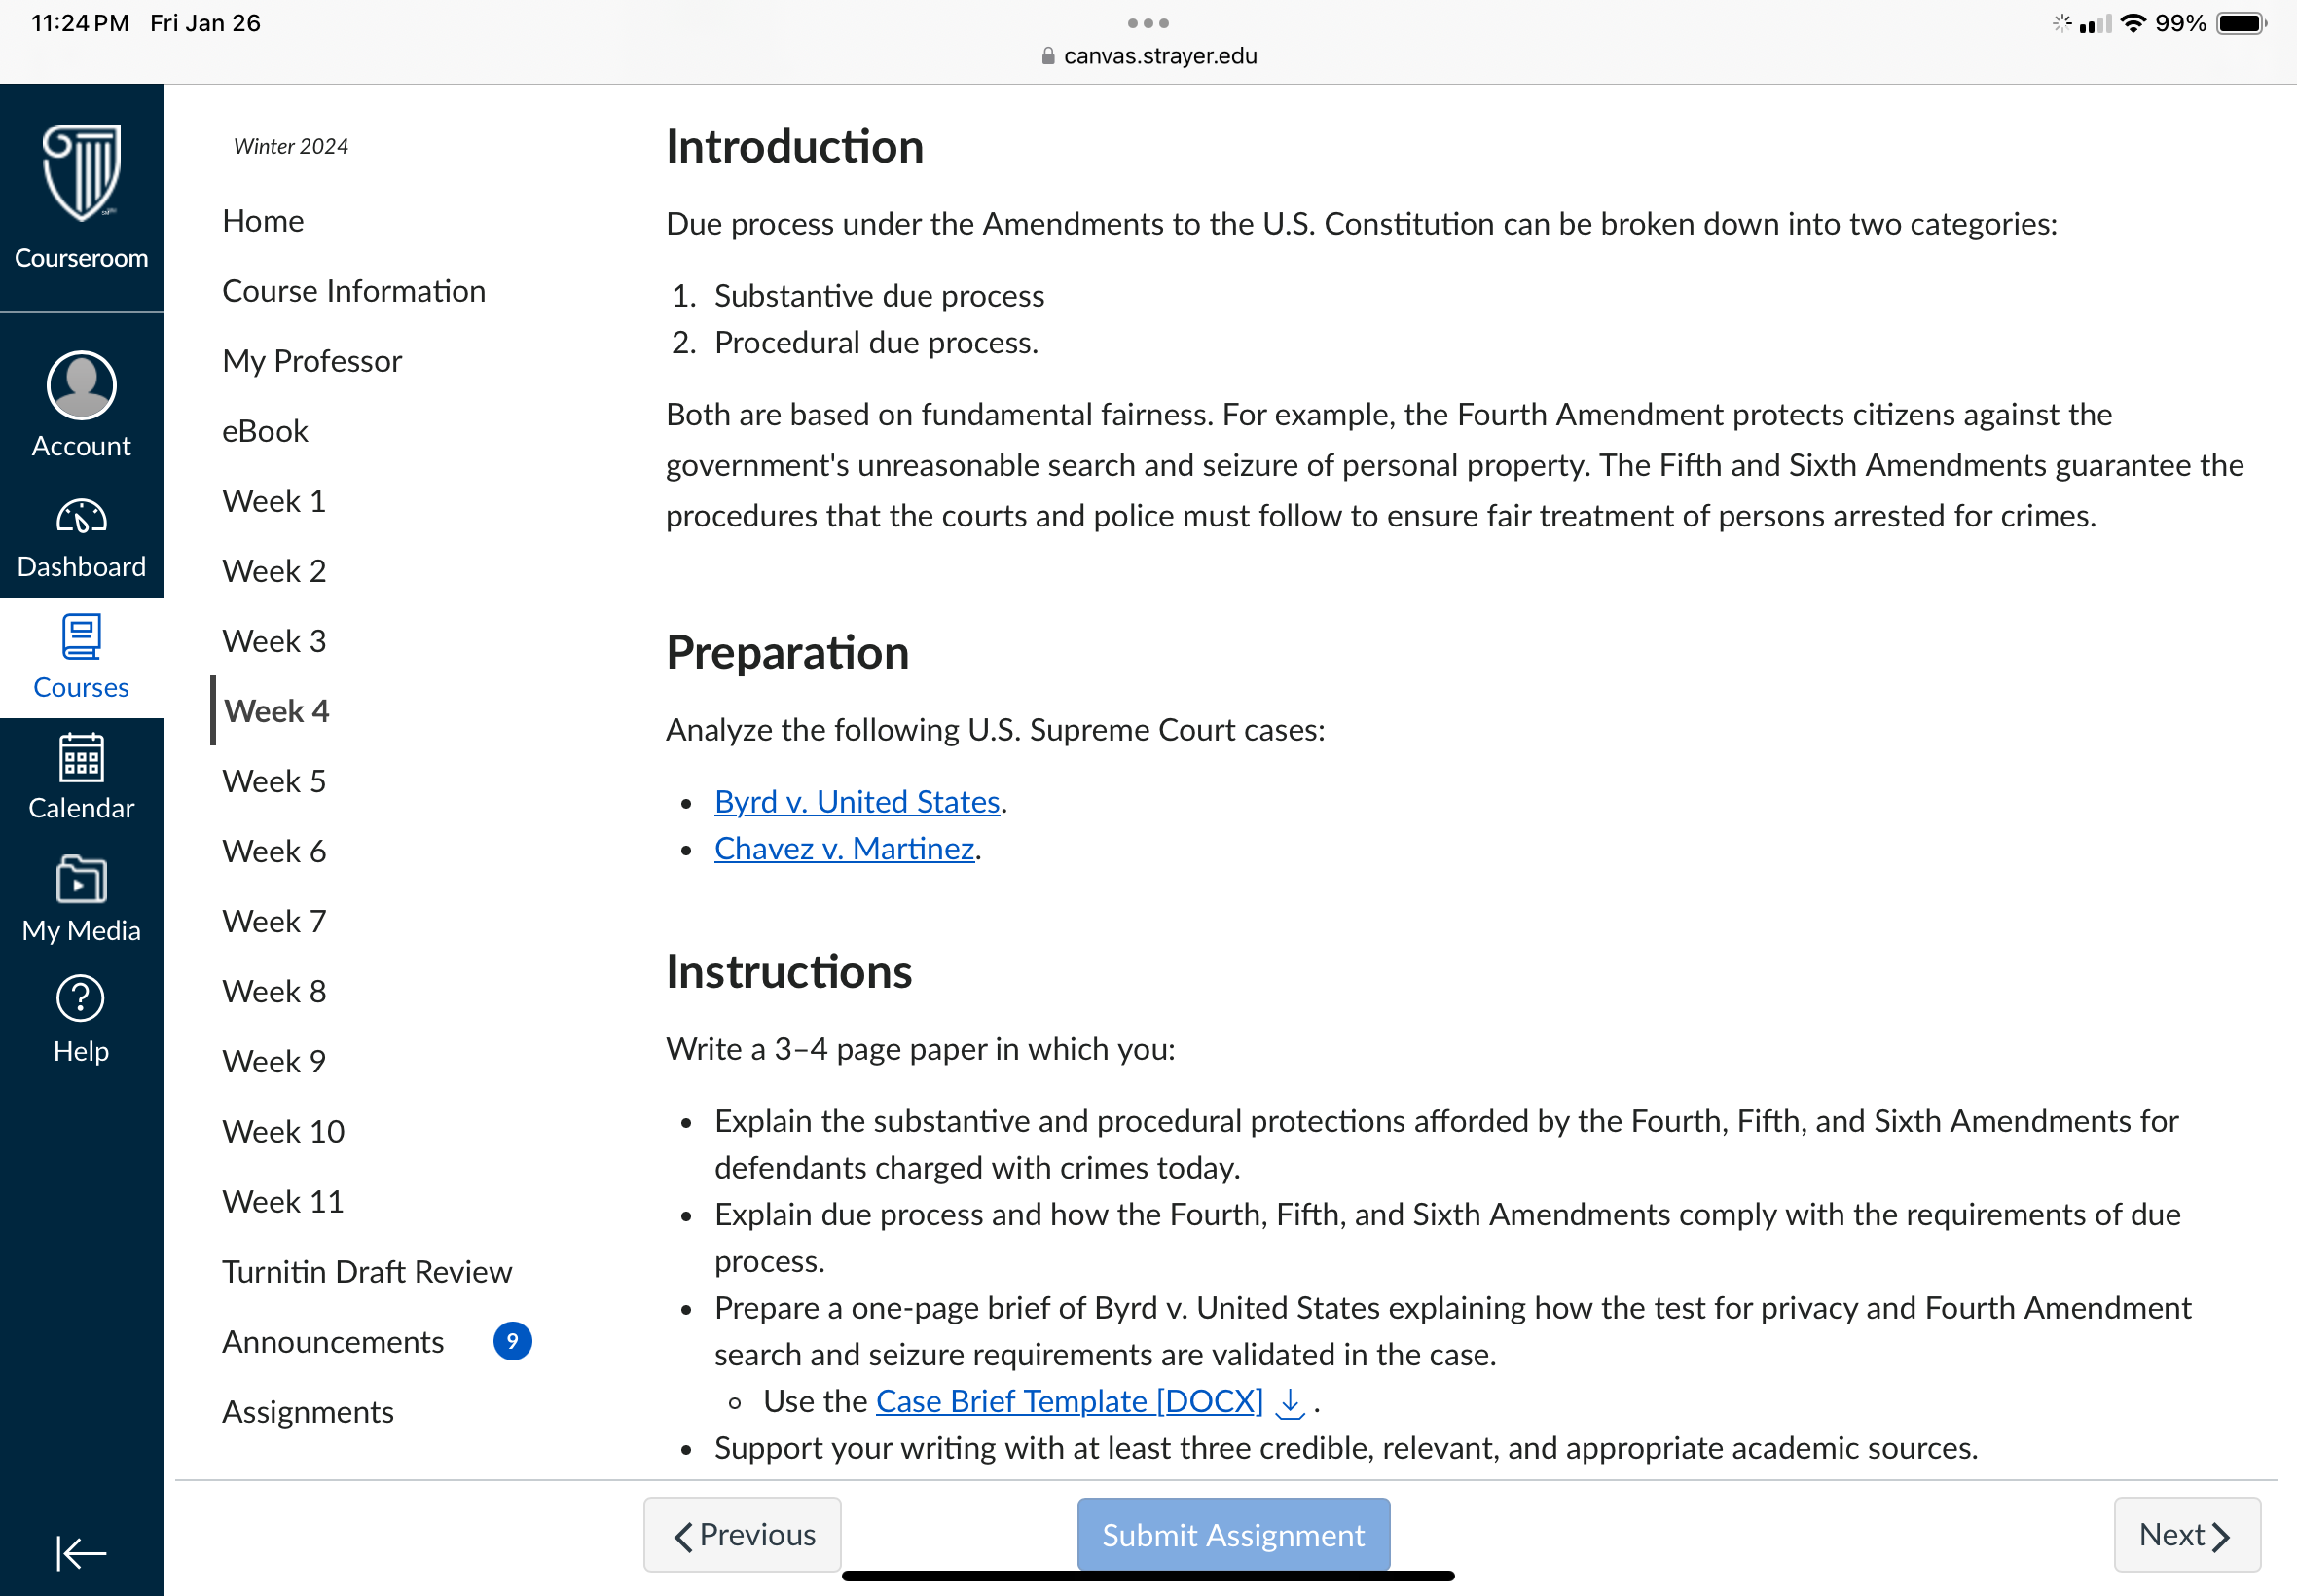Tap the canvas.strayer.edu address bar
Image resolution: width=2297 pixels, height=1596 pixels.
click(1148, 56)
